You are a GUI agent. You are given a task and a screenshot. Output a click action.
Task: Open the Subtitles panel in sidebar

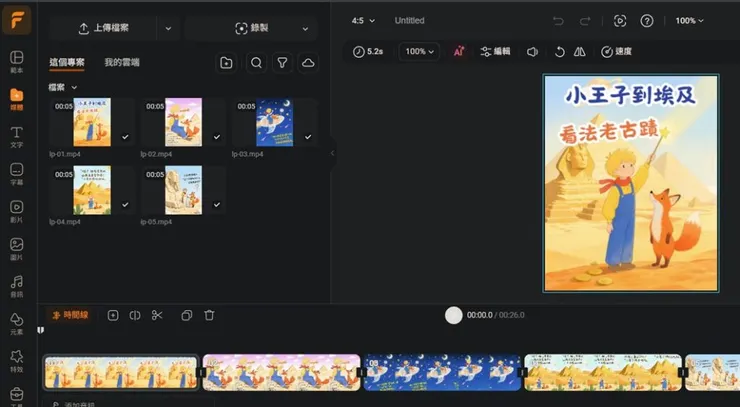pos(17,174)
